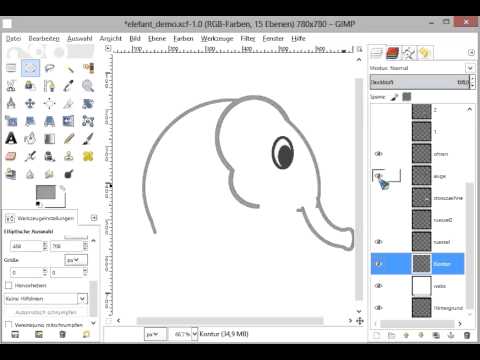Hide the weiss layer
The image size is (480, 360).
(x=378, y=286)
